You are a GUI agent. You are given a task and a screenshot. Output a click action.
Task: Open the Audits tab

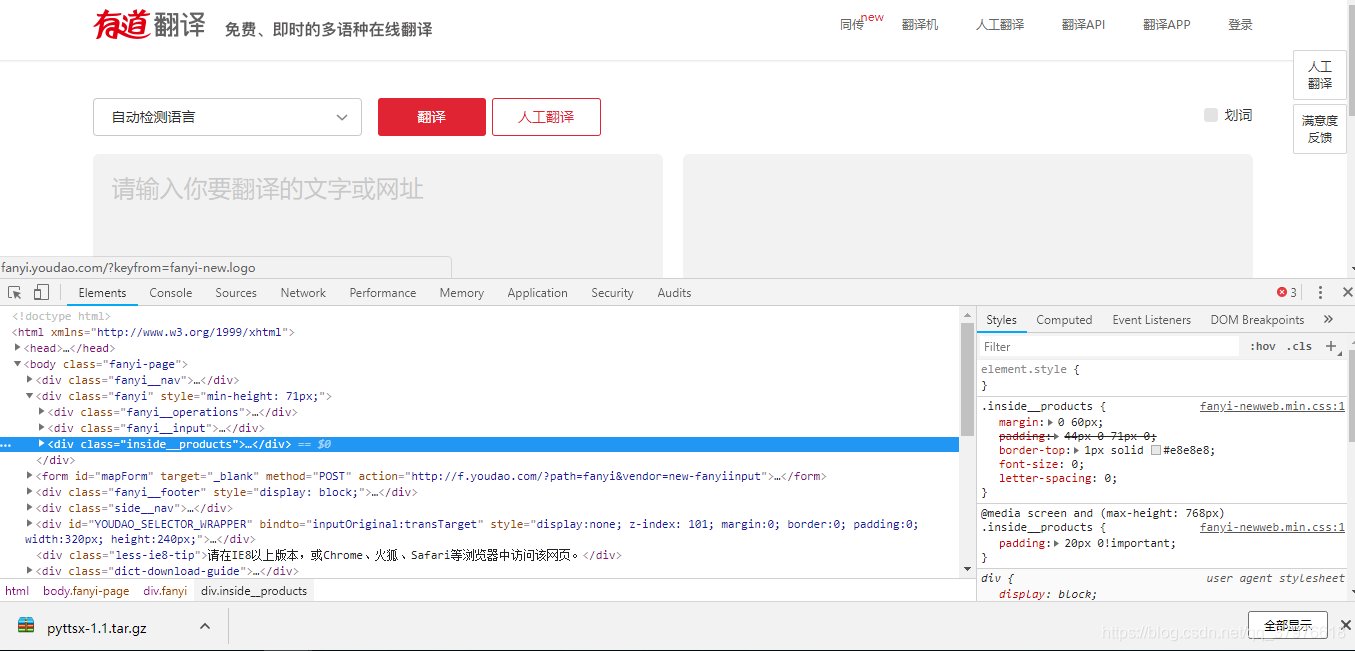point(674,293)
